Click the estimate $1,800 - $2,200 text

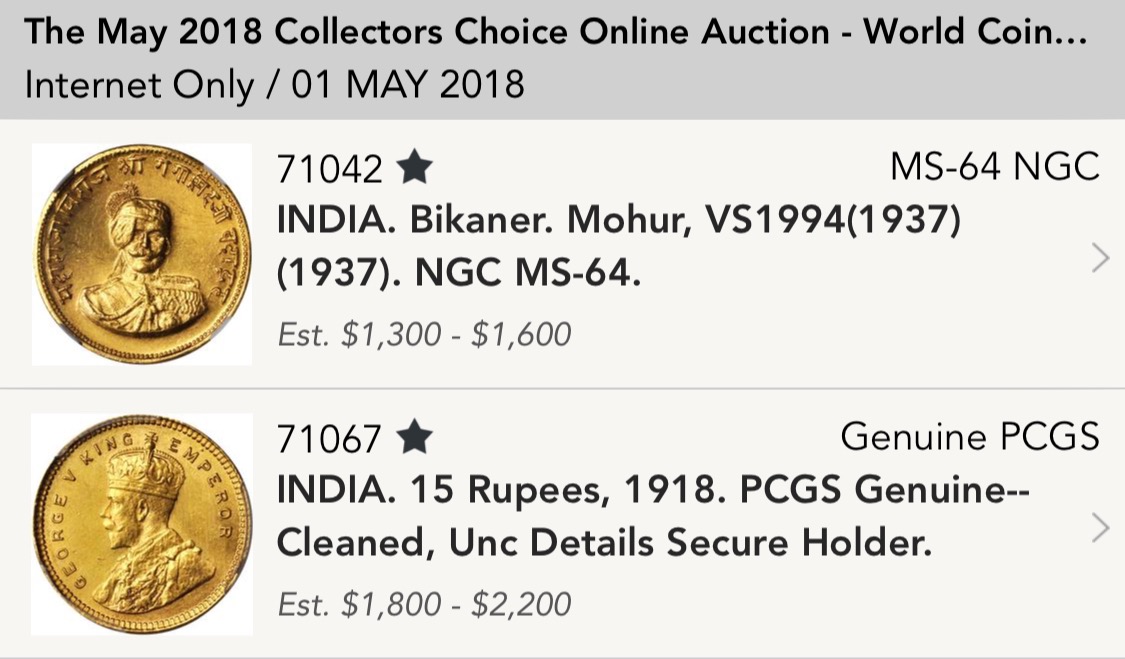point(424,604)
